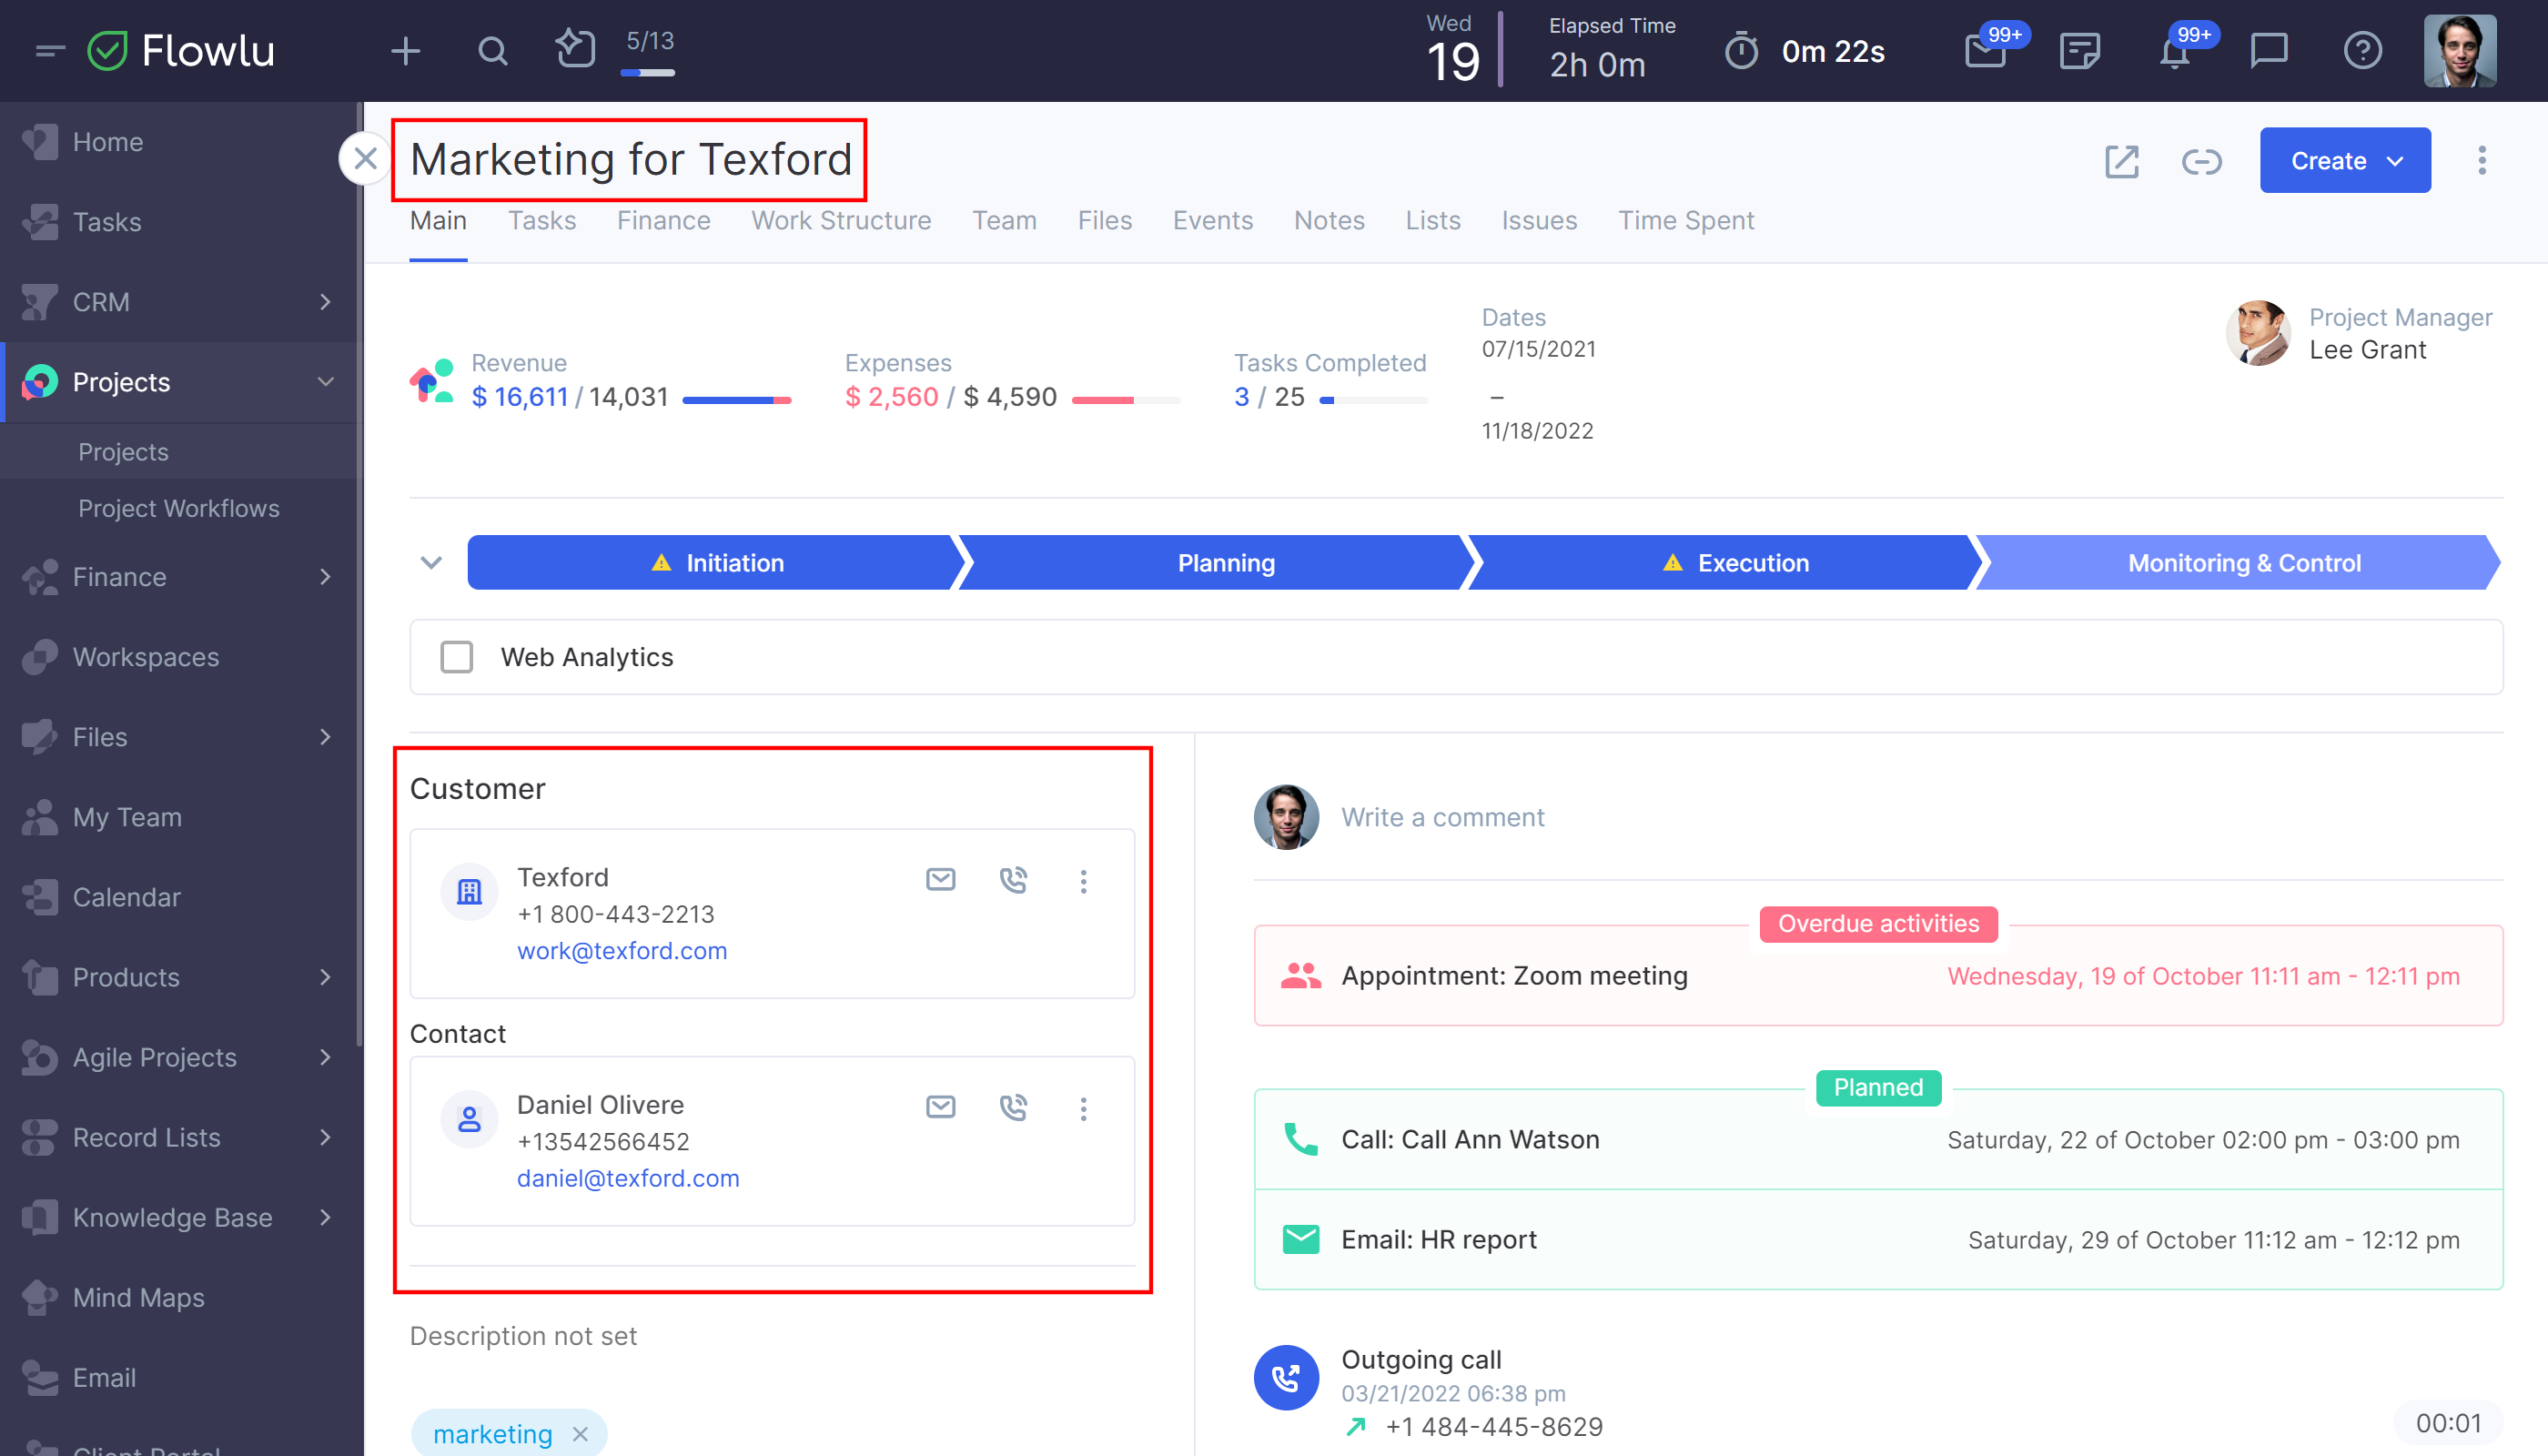Close the project panel with X button
Image resolution: width=2548 pixels, height=1456 pixels.
point(365,158)
